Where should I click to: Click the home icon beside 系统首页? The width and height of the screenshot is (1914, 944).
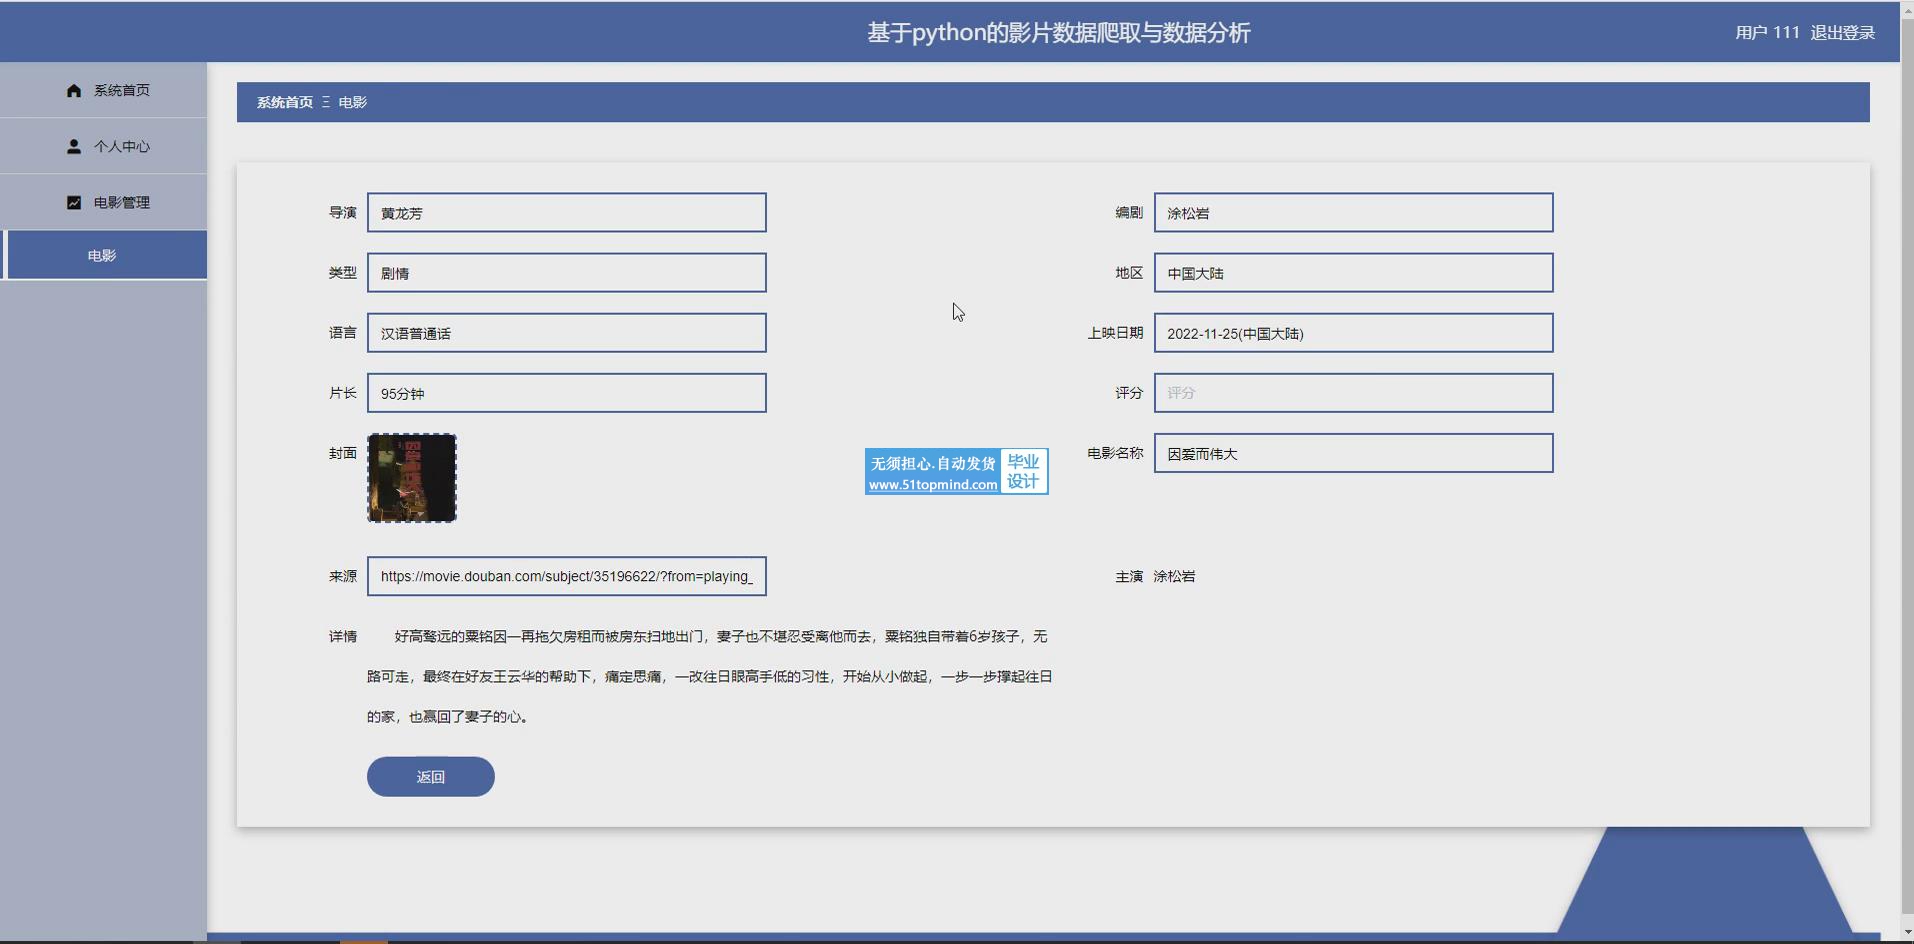[x=74, y=90]
